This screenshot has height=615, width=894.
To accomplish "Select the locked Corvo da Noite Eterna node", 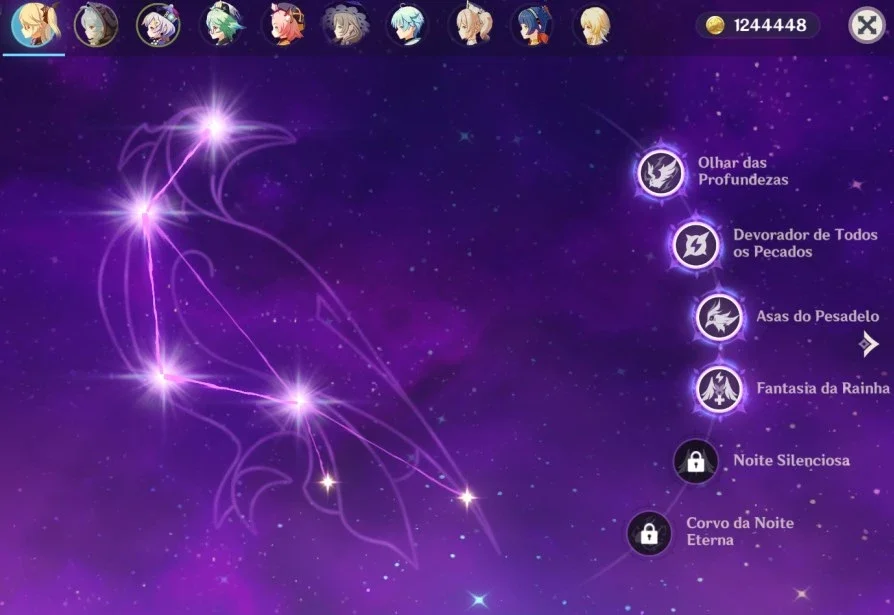I will 649,533.
